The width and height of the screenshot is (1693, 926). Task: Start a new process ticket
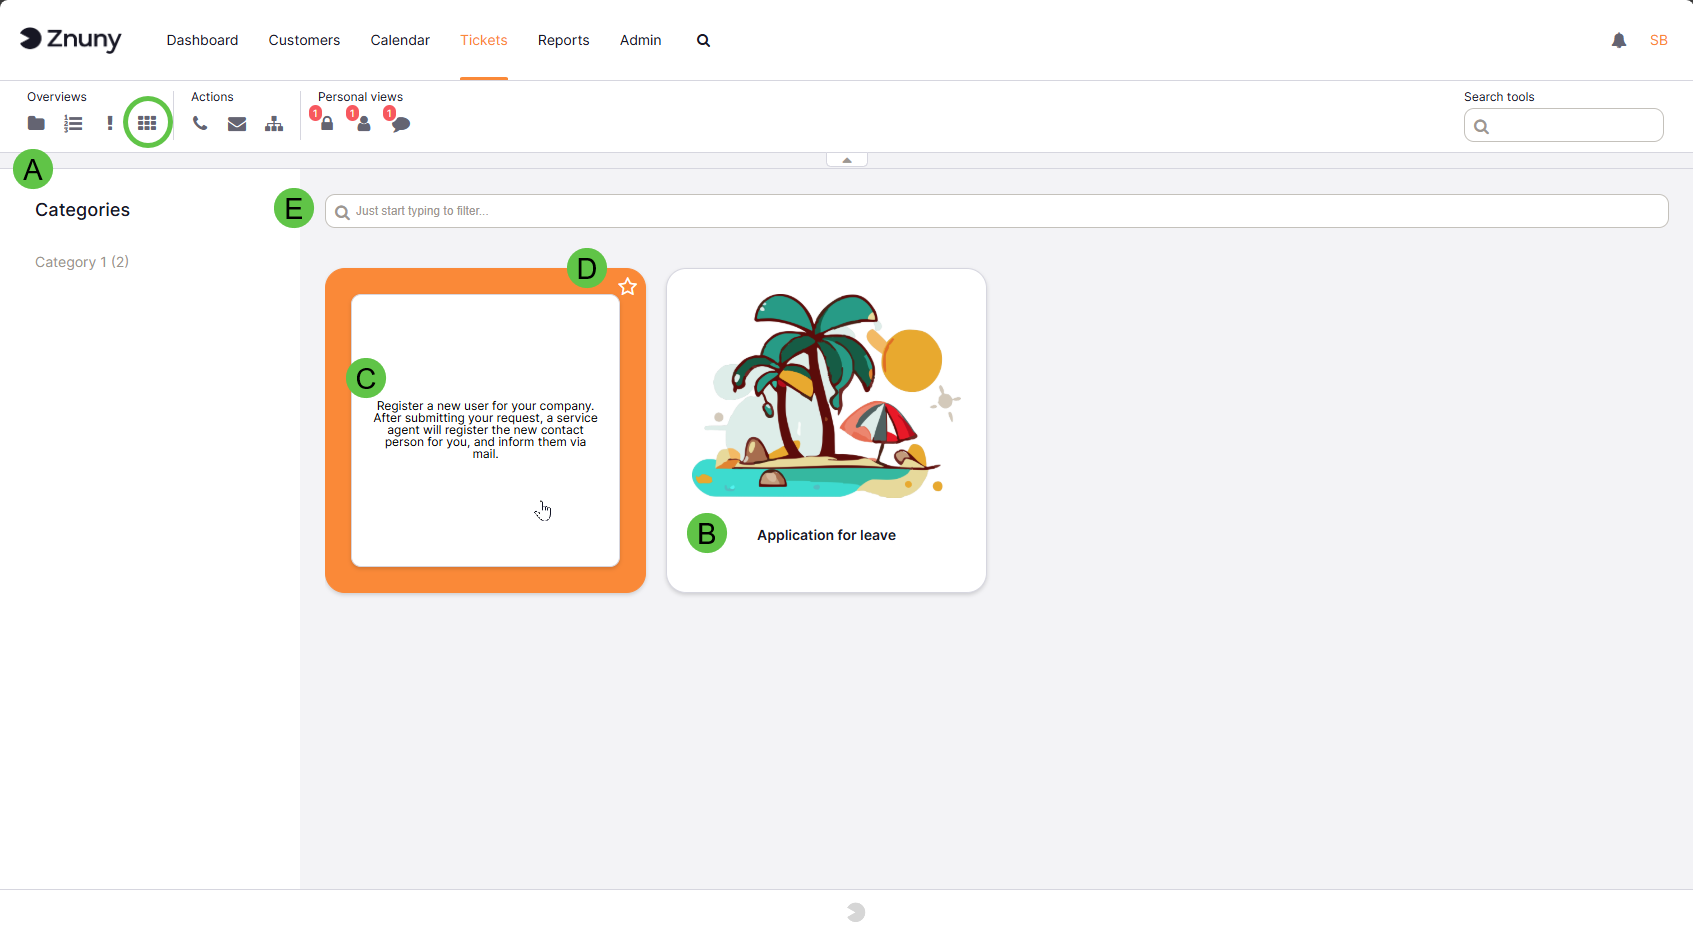pos(274,123)
